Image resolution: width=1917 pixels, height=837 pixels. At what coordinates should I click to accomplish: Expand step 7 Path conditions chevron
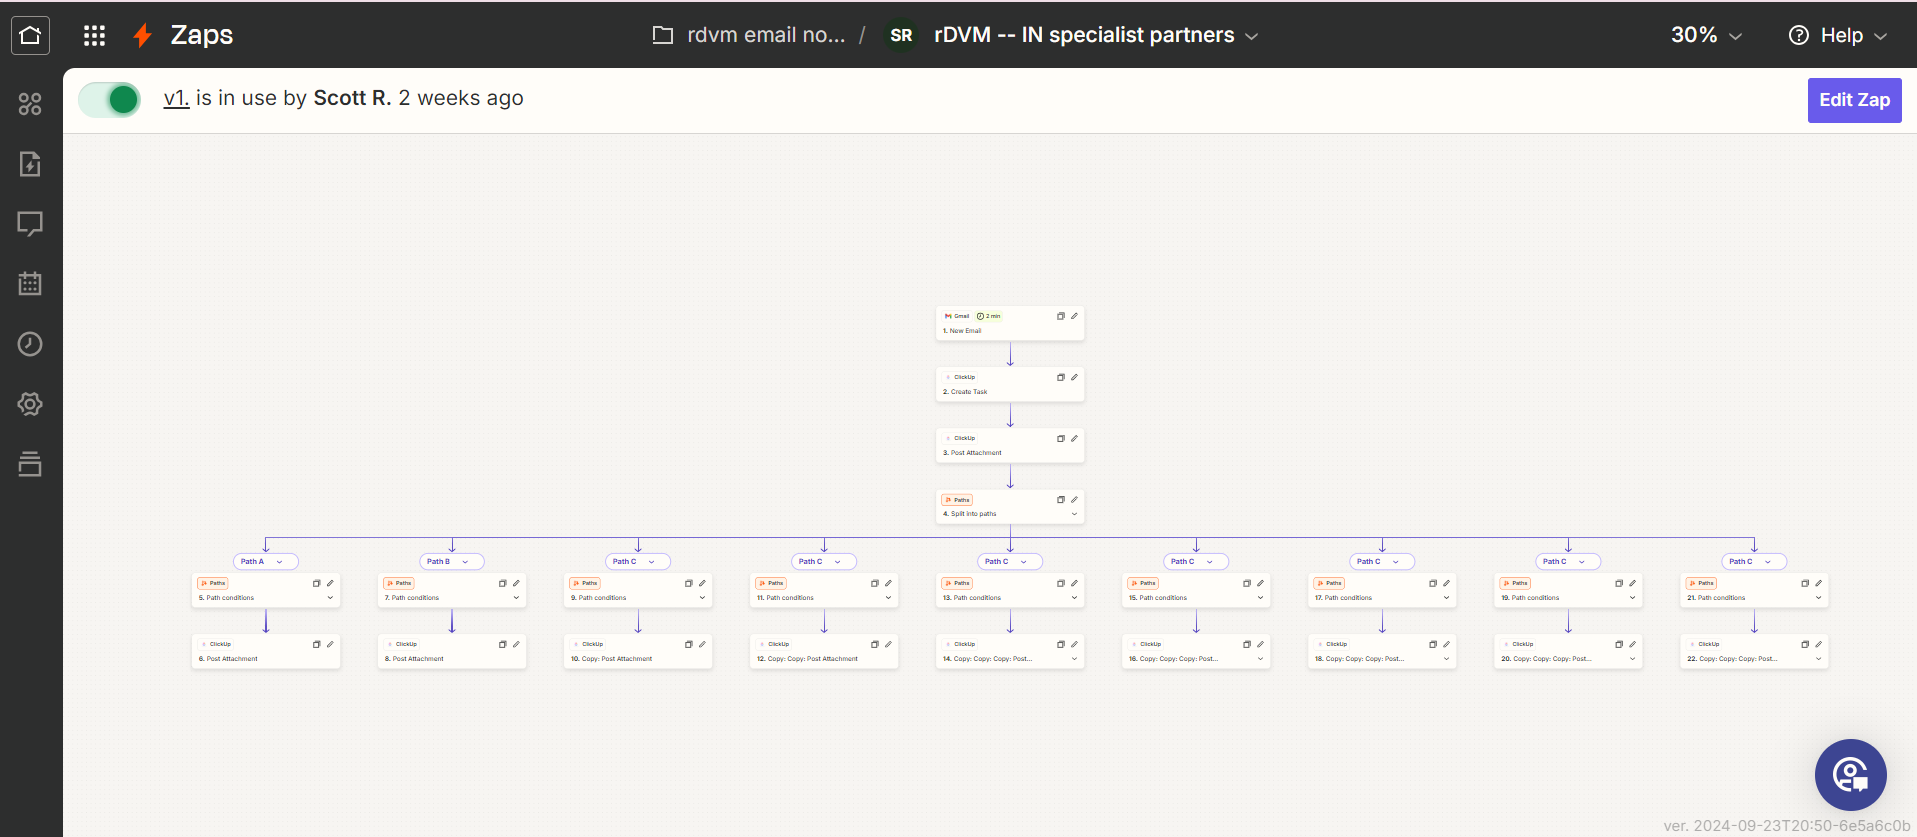coord(517,598)
